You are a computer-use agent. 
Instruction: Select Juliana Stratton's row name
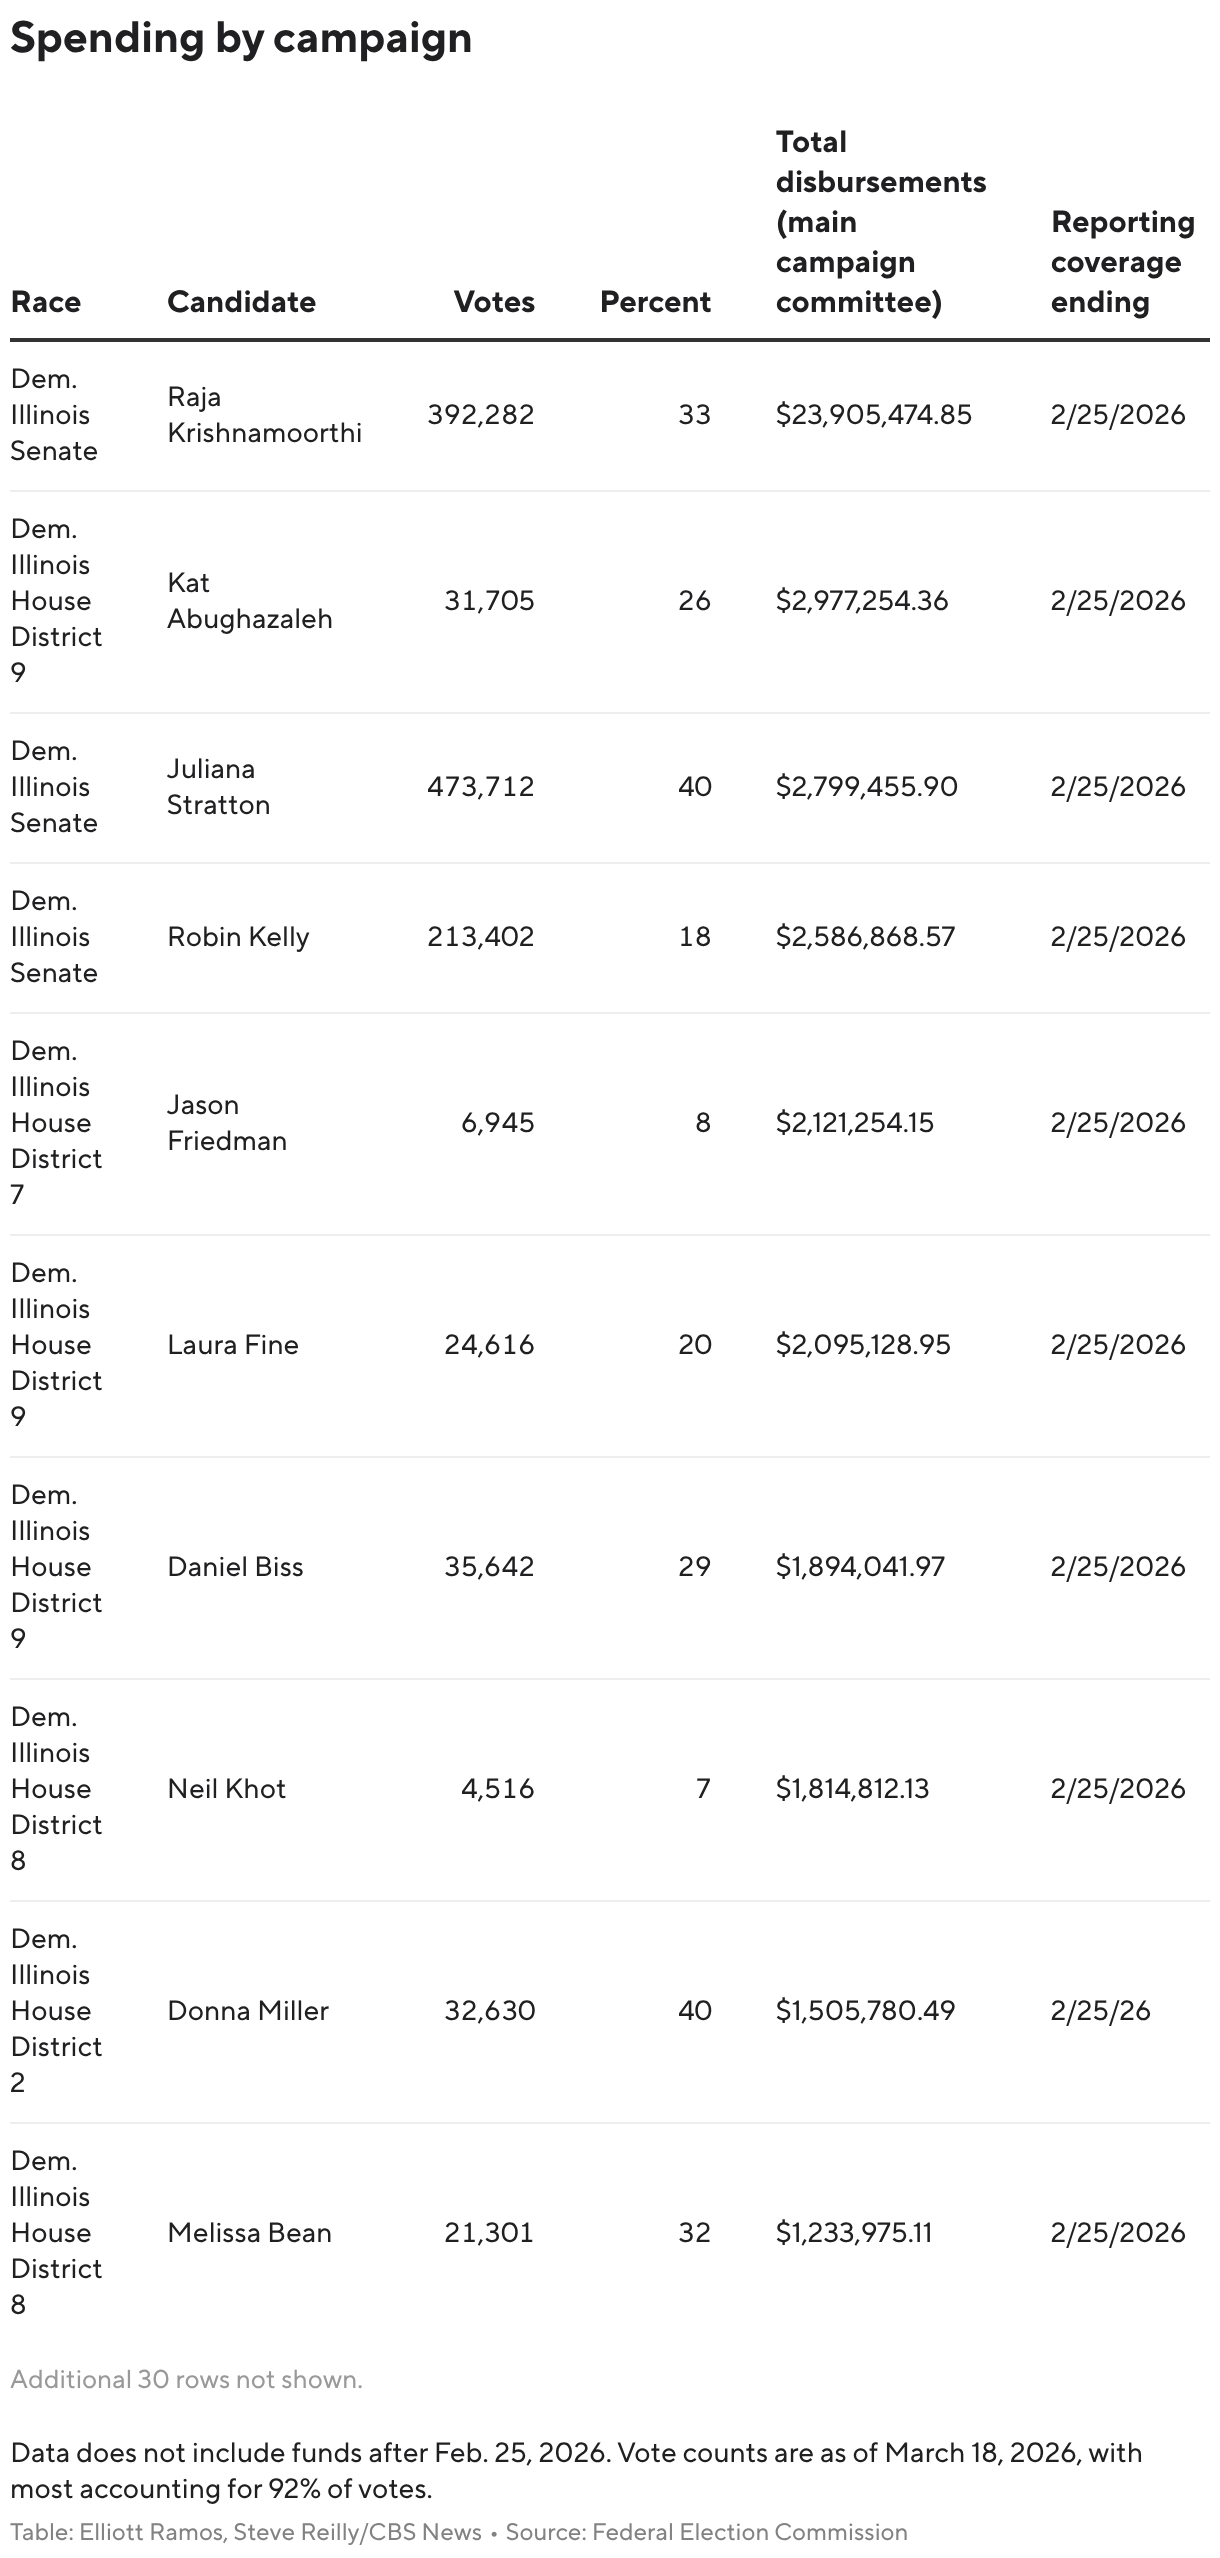(x=218, y=787)
